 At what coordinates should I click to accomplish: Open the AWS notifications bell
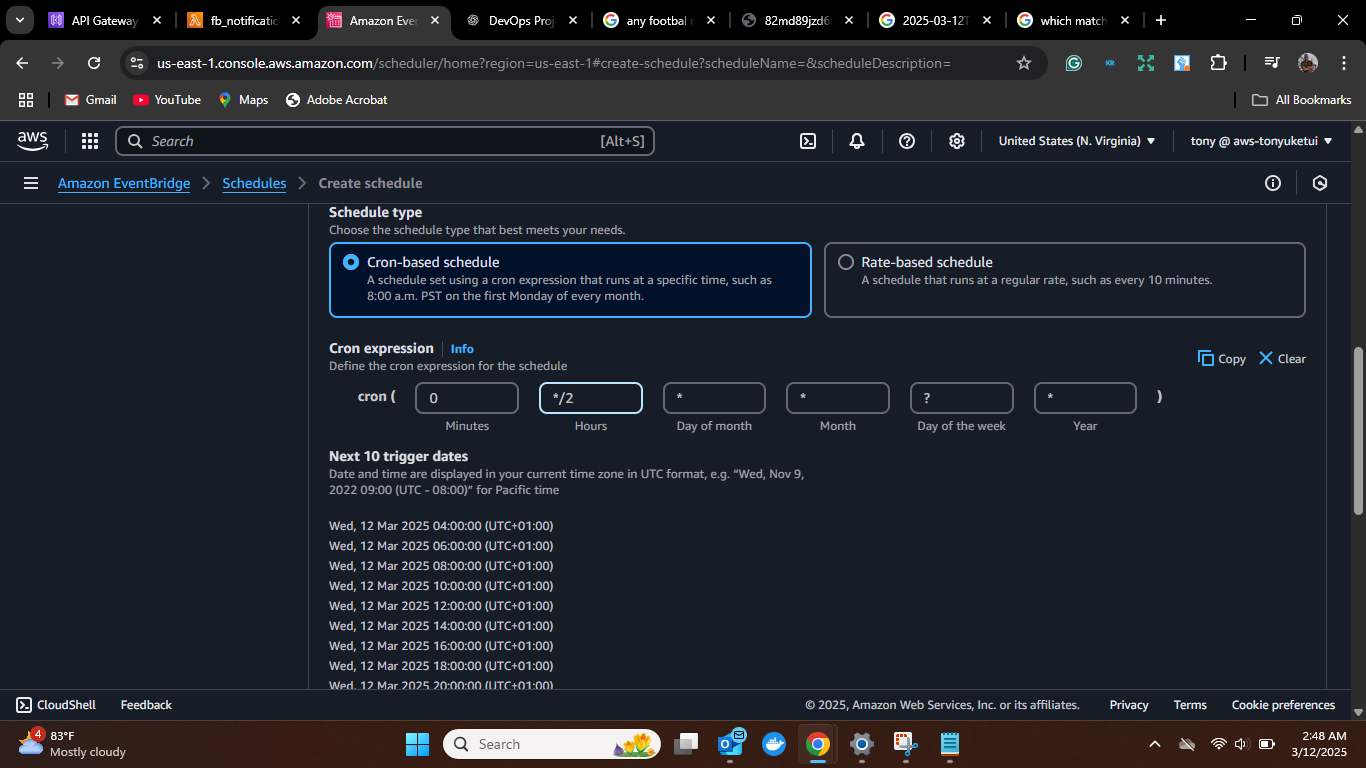tap(857, 141)
